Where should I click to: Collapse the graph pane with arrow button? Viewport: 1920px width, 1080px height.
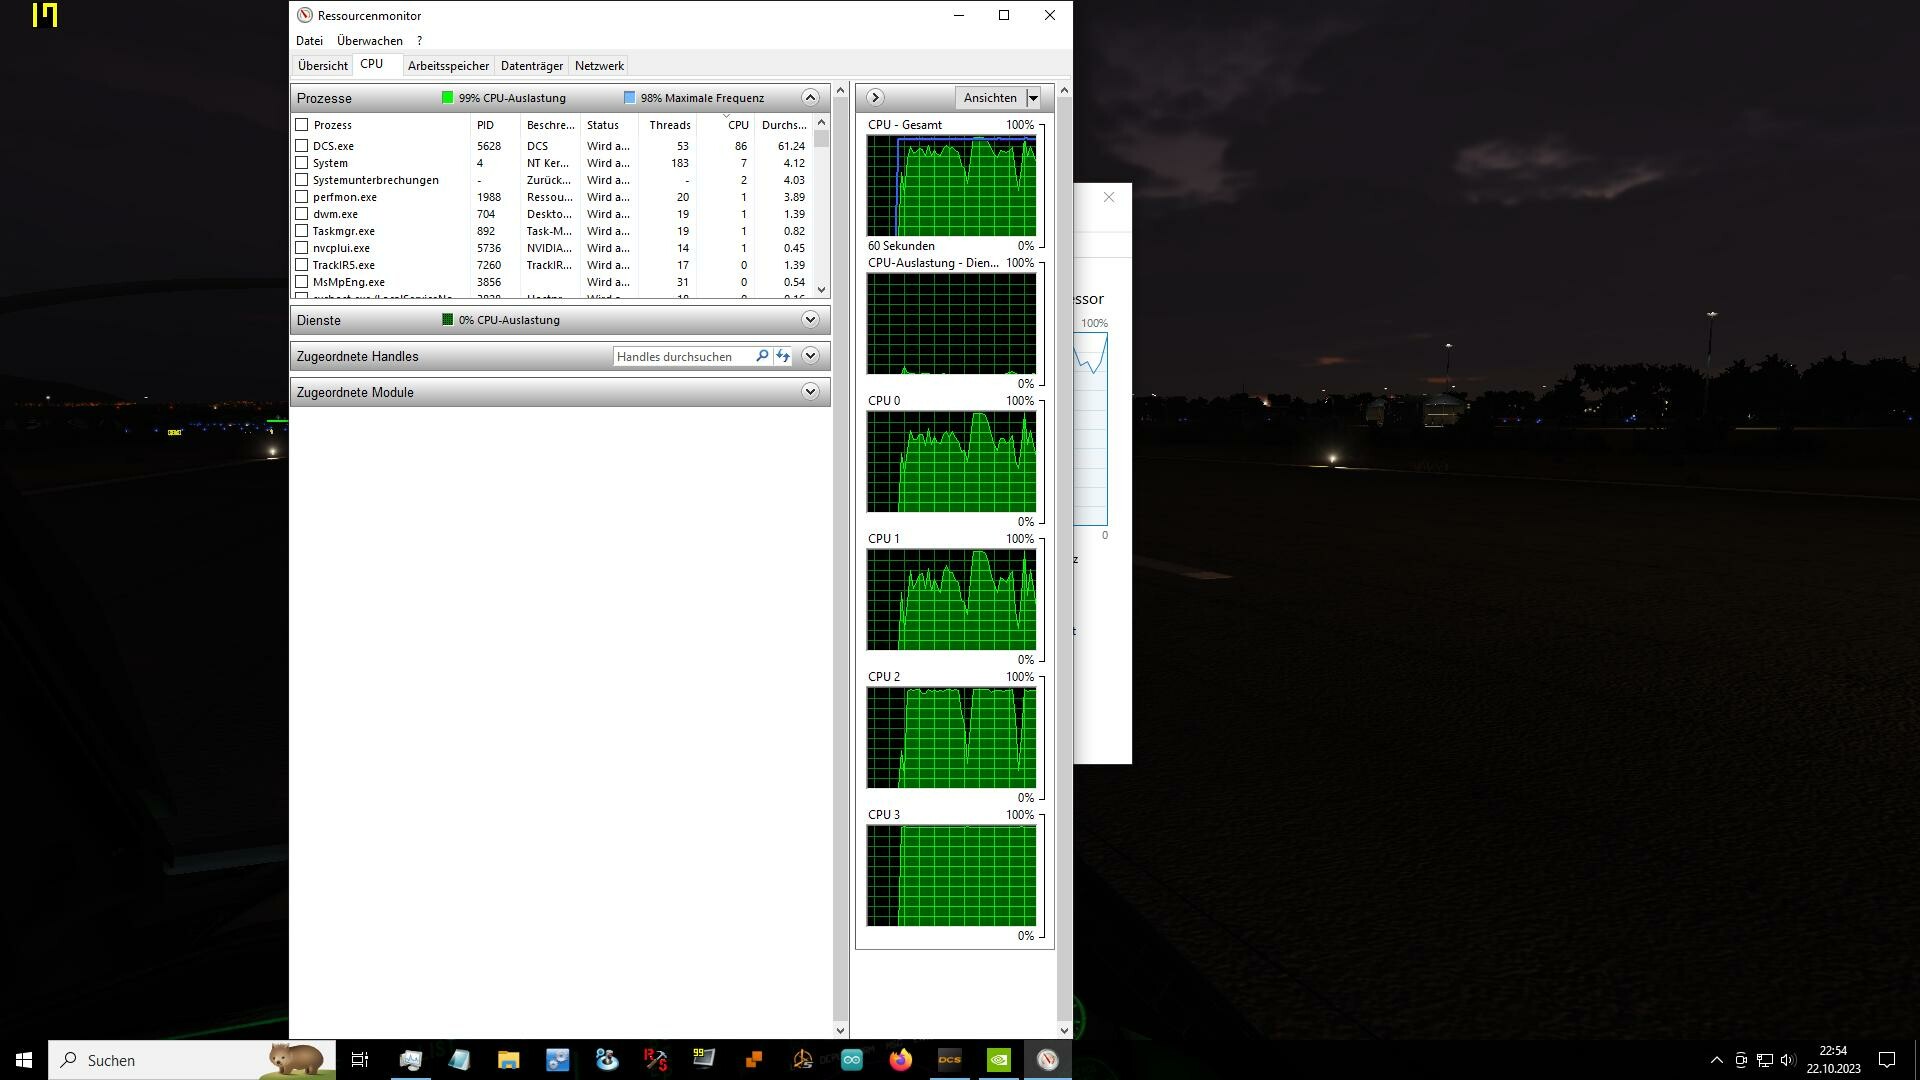point(875,97)
